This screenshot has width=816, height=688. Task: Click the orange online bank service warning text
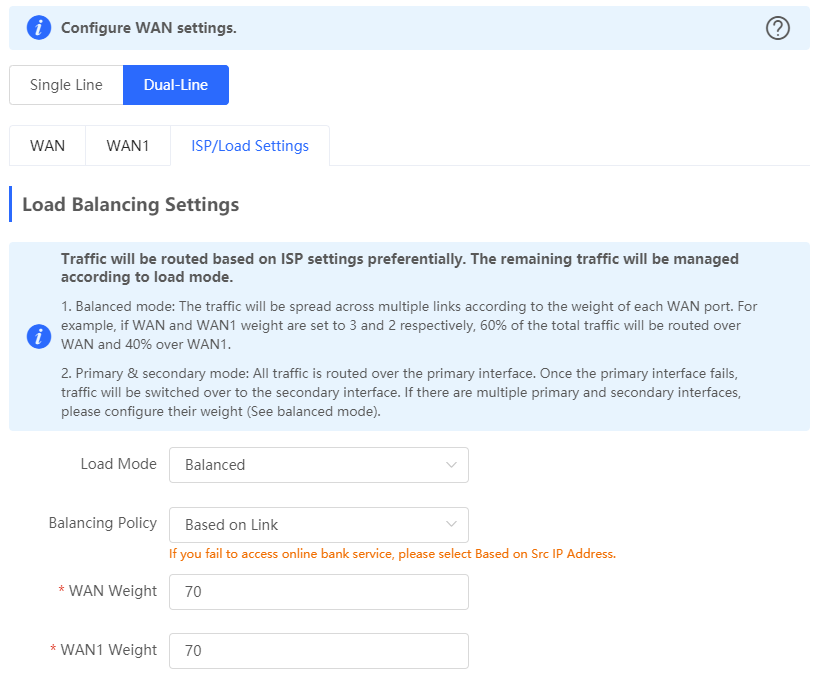coord(392,554)
